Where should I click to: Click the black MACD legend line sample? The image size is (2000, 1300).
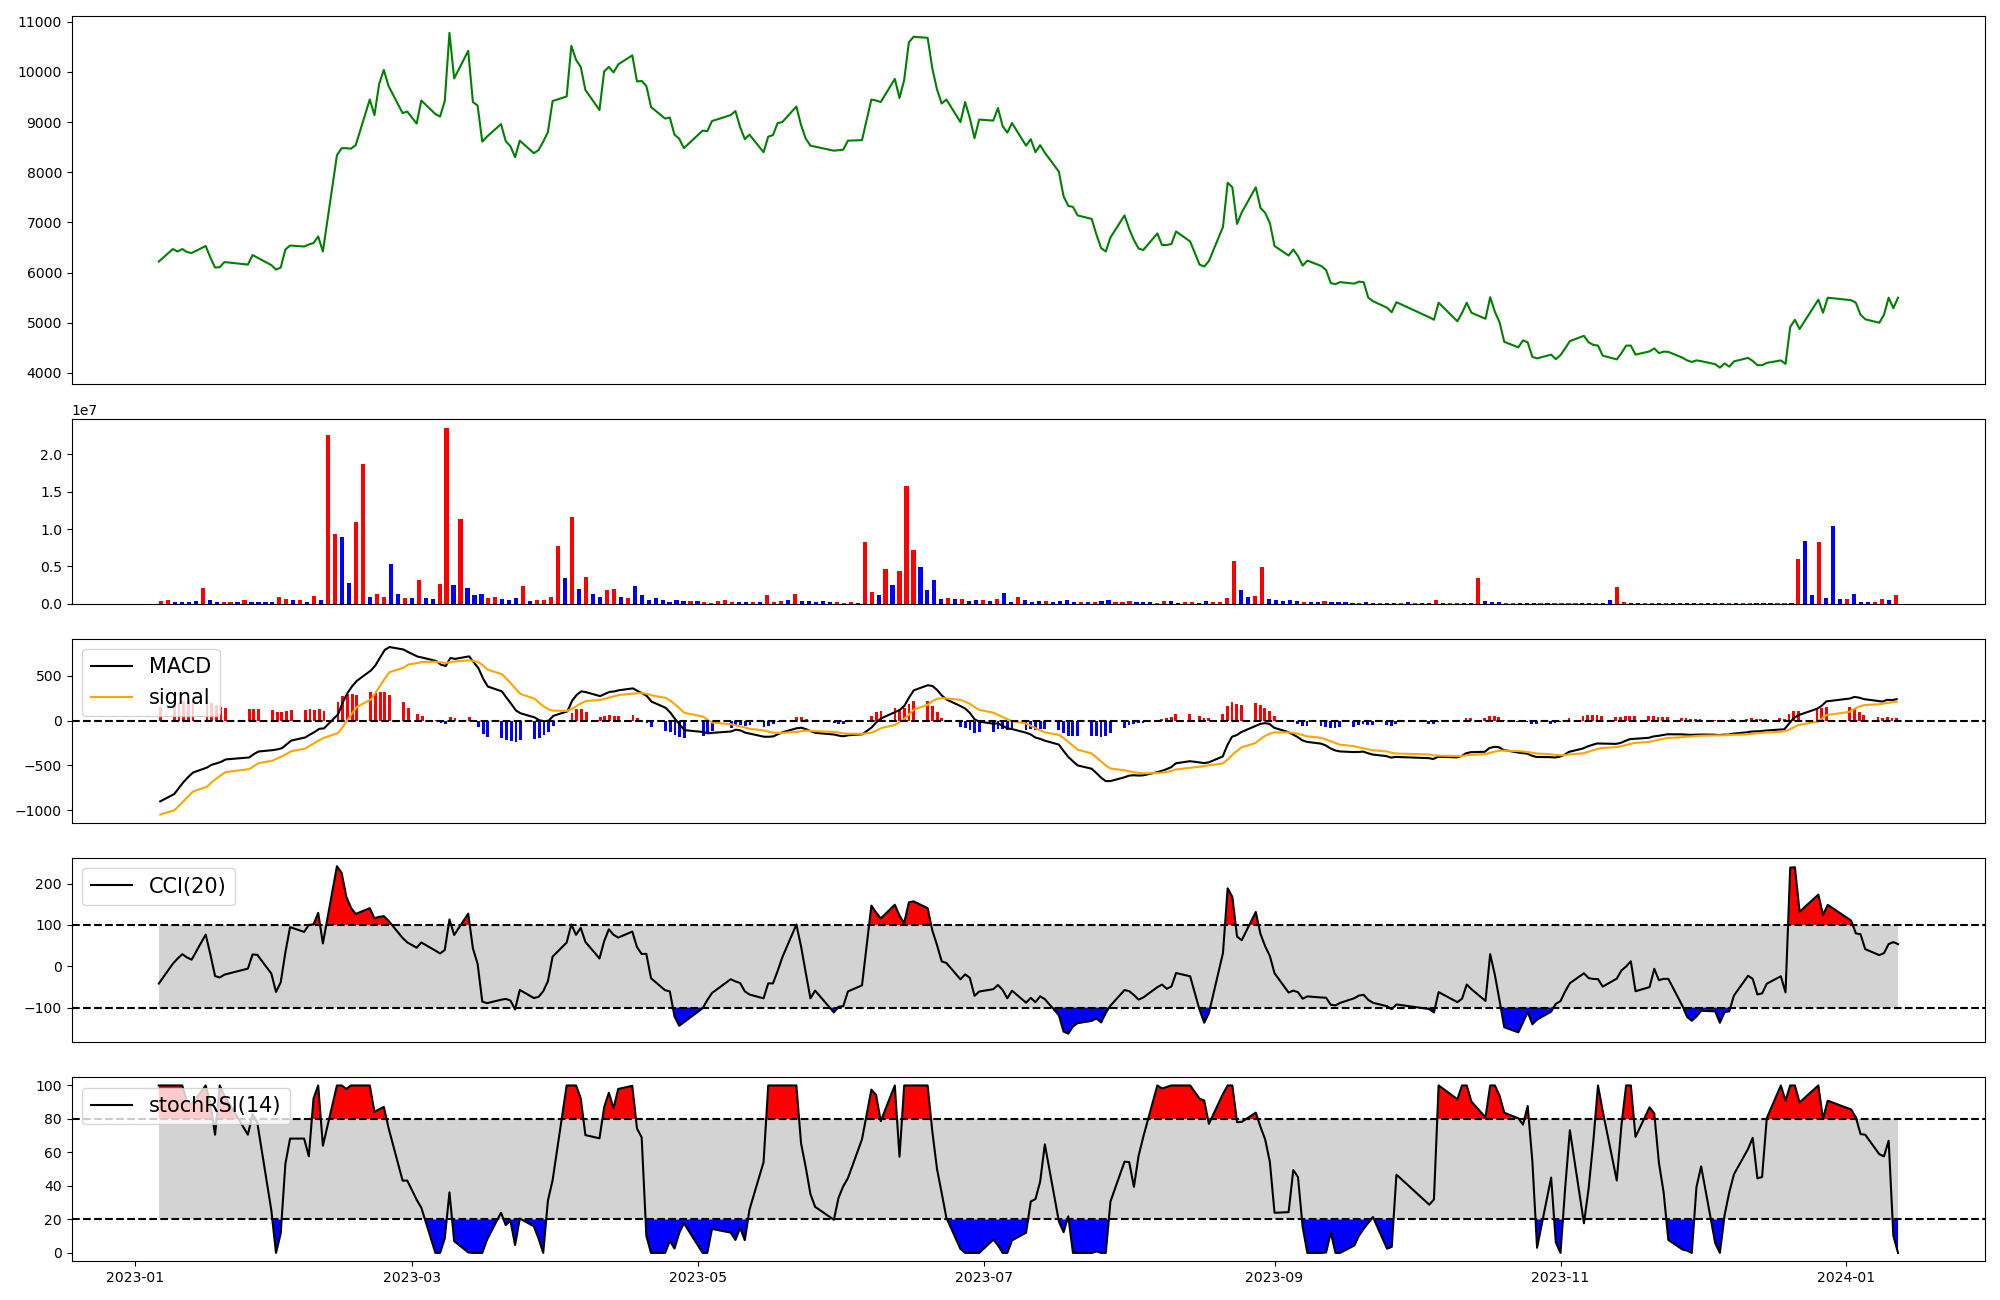click(x=111, y=667)
